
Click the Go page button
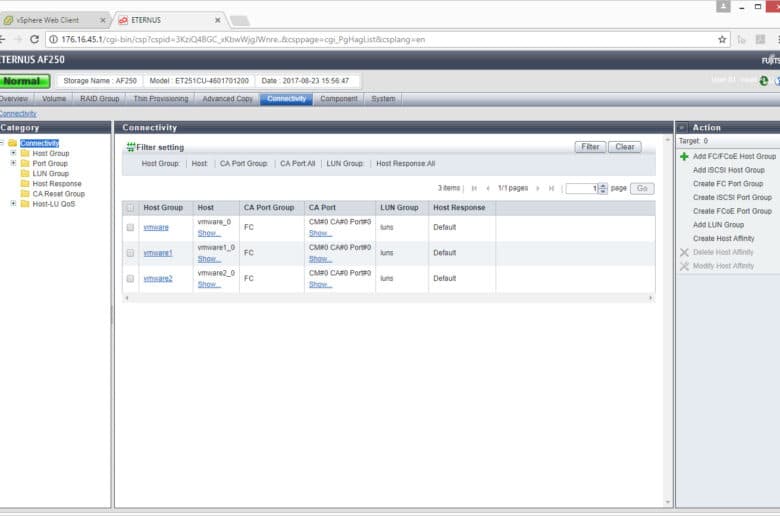tap(642, 188)
